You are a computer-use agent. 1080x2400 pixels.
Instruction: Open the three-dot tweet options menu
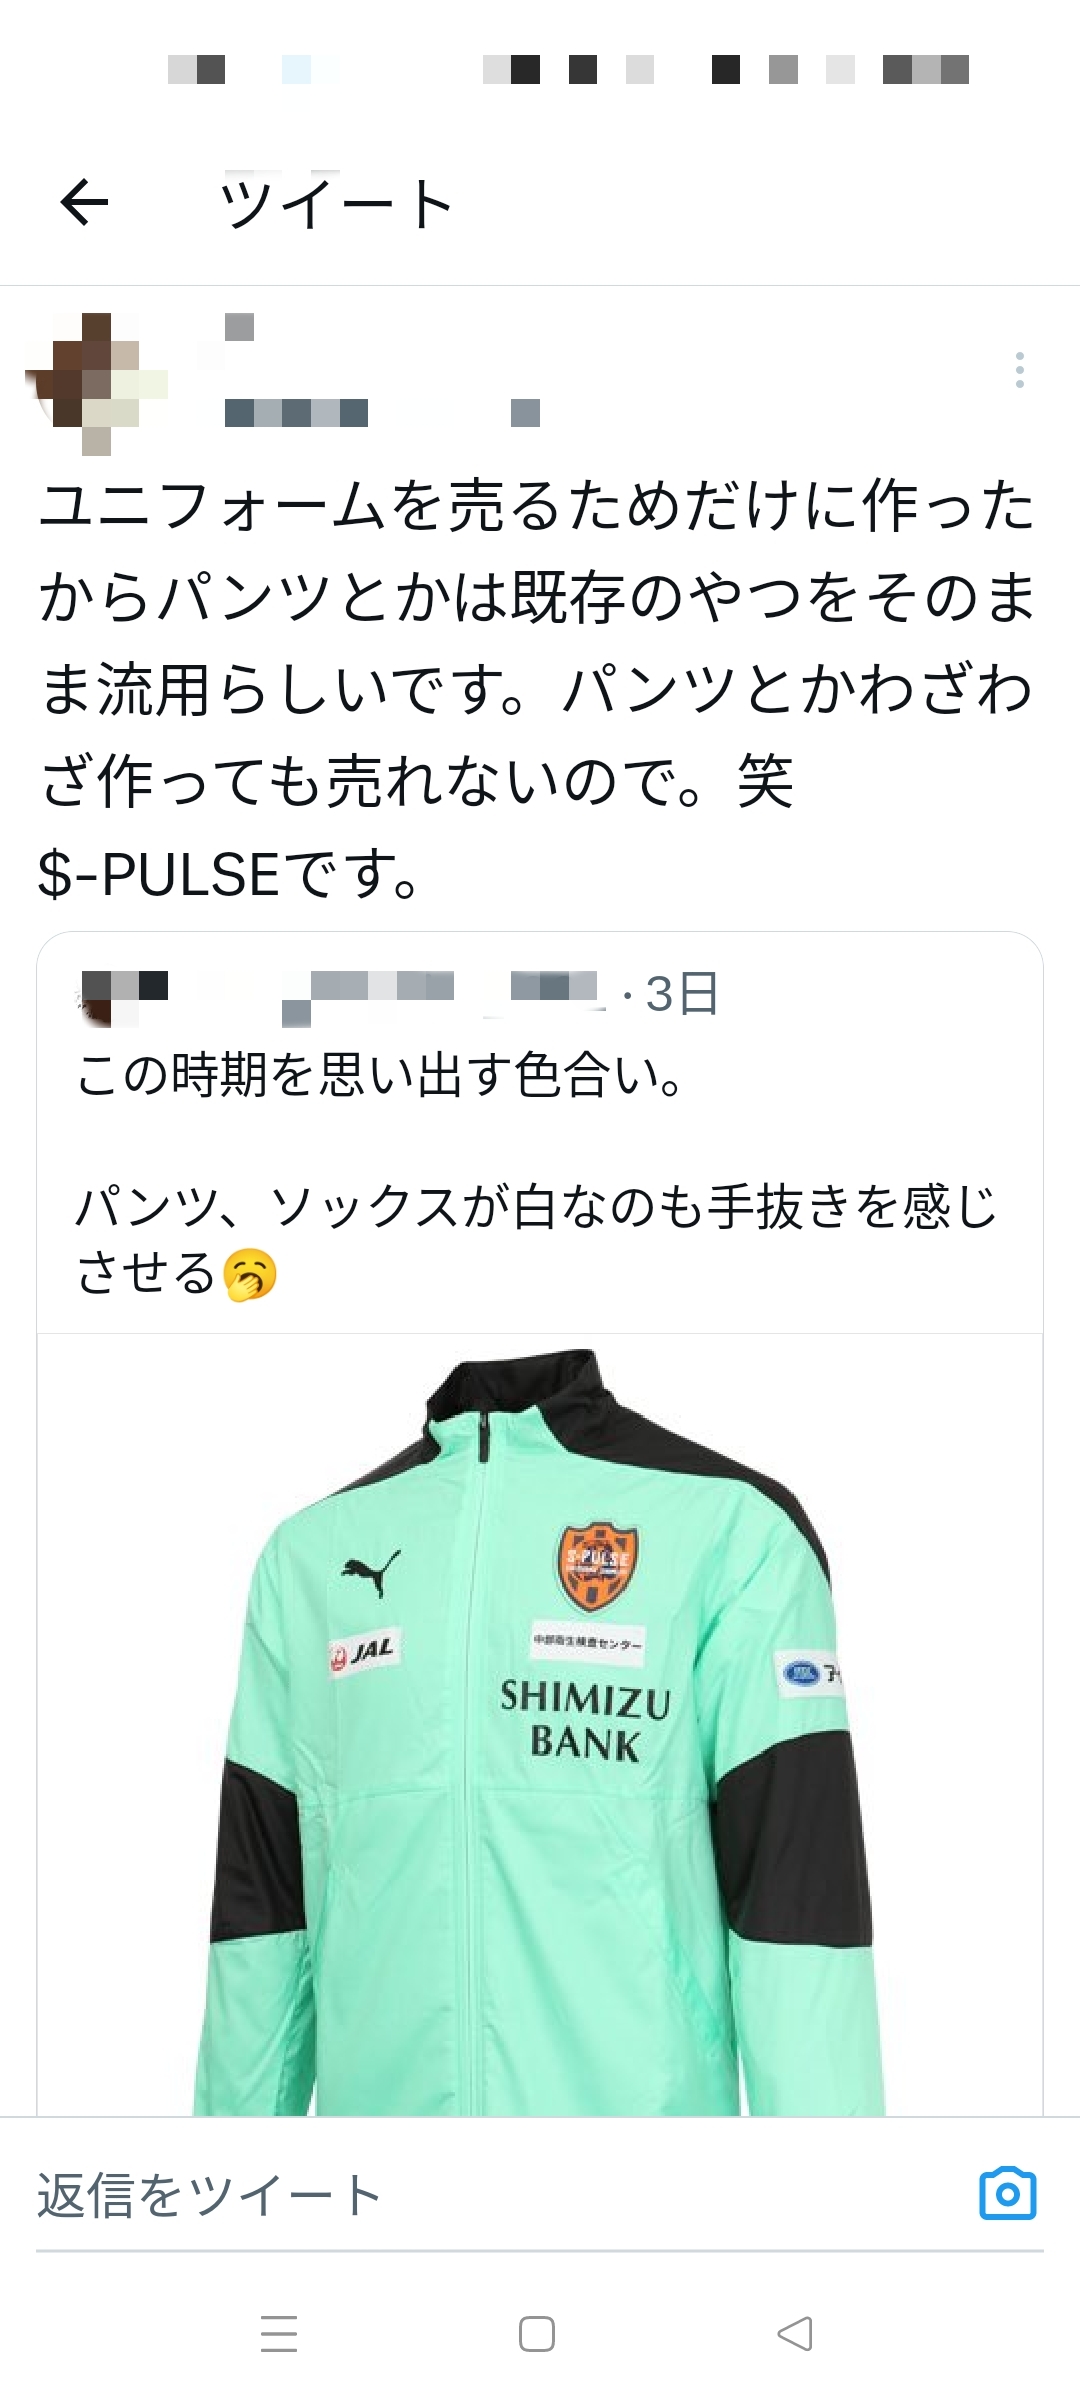(1019, 370)
